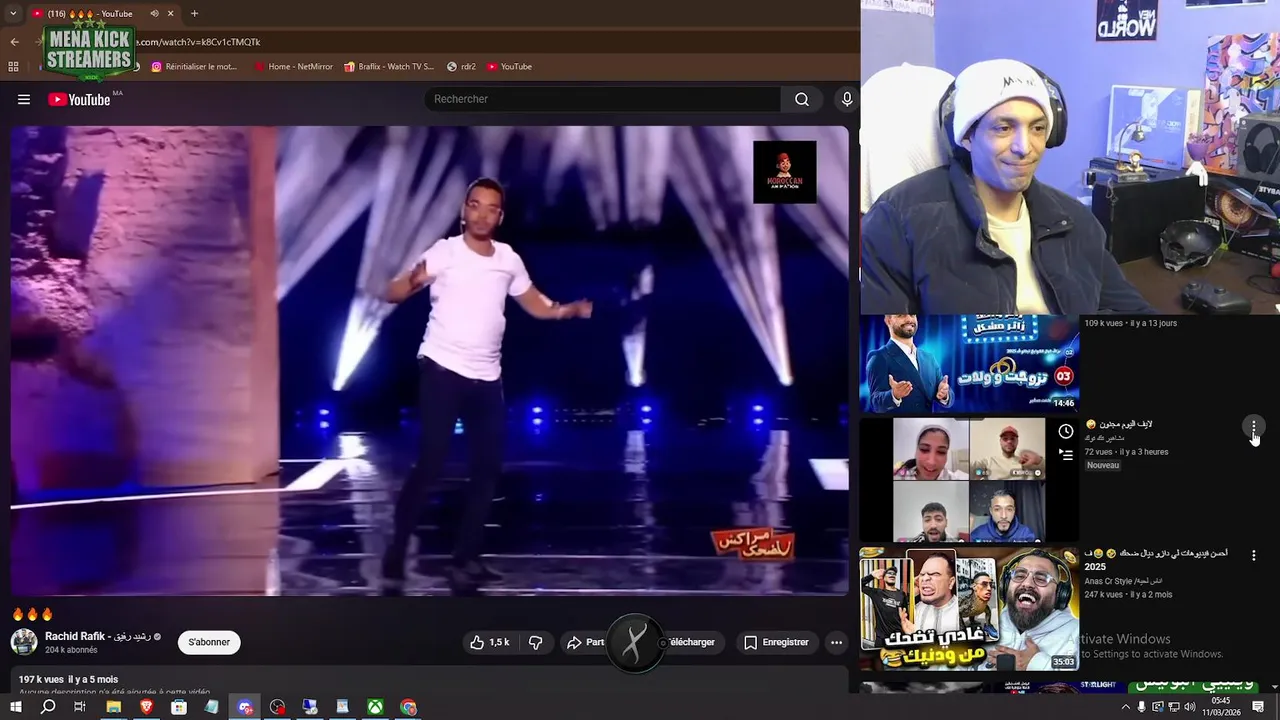
Task: Open options menu for Anas Cr Style video
Action: (x=1254, y=555)
